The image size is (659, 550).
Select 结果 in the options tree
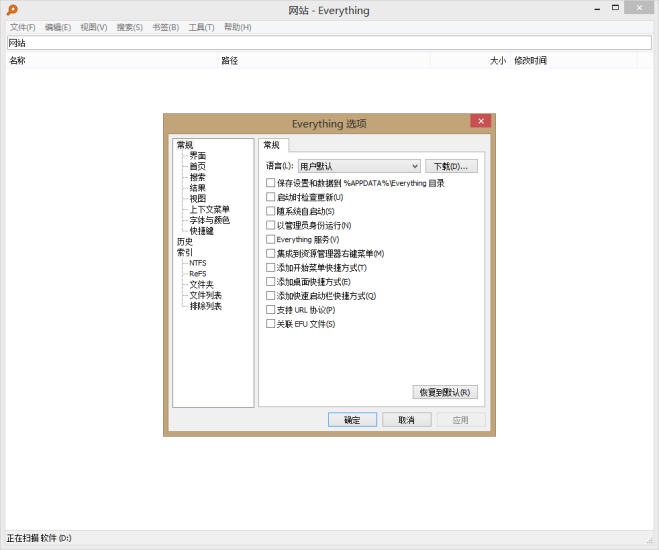[198, 188]
